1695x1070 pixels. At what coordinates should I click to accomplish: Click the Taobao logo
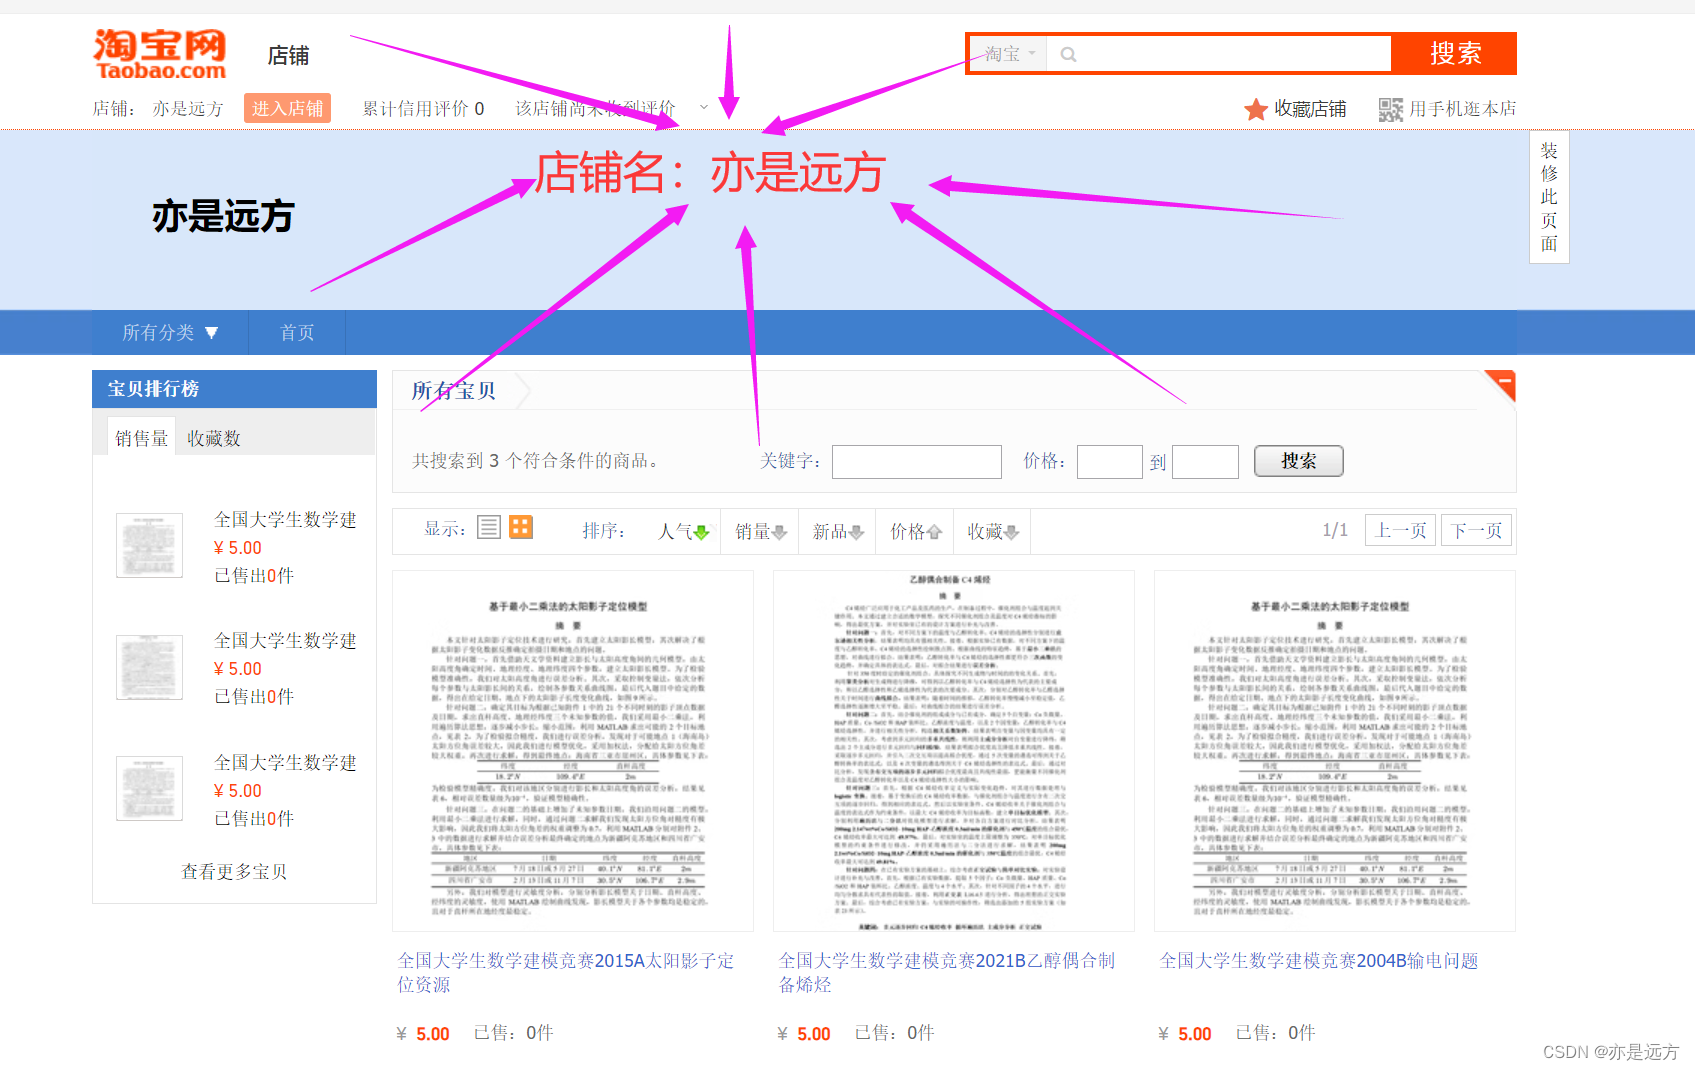coord(160,54)
